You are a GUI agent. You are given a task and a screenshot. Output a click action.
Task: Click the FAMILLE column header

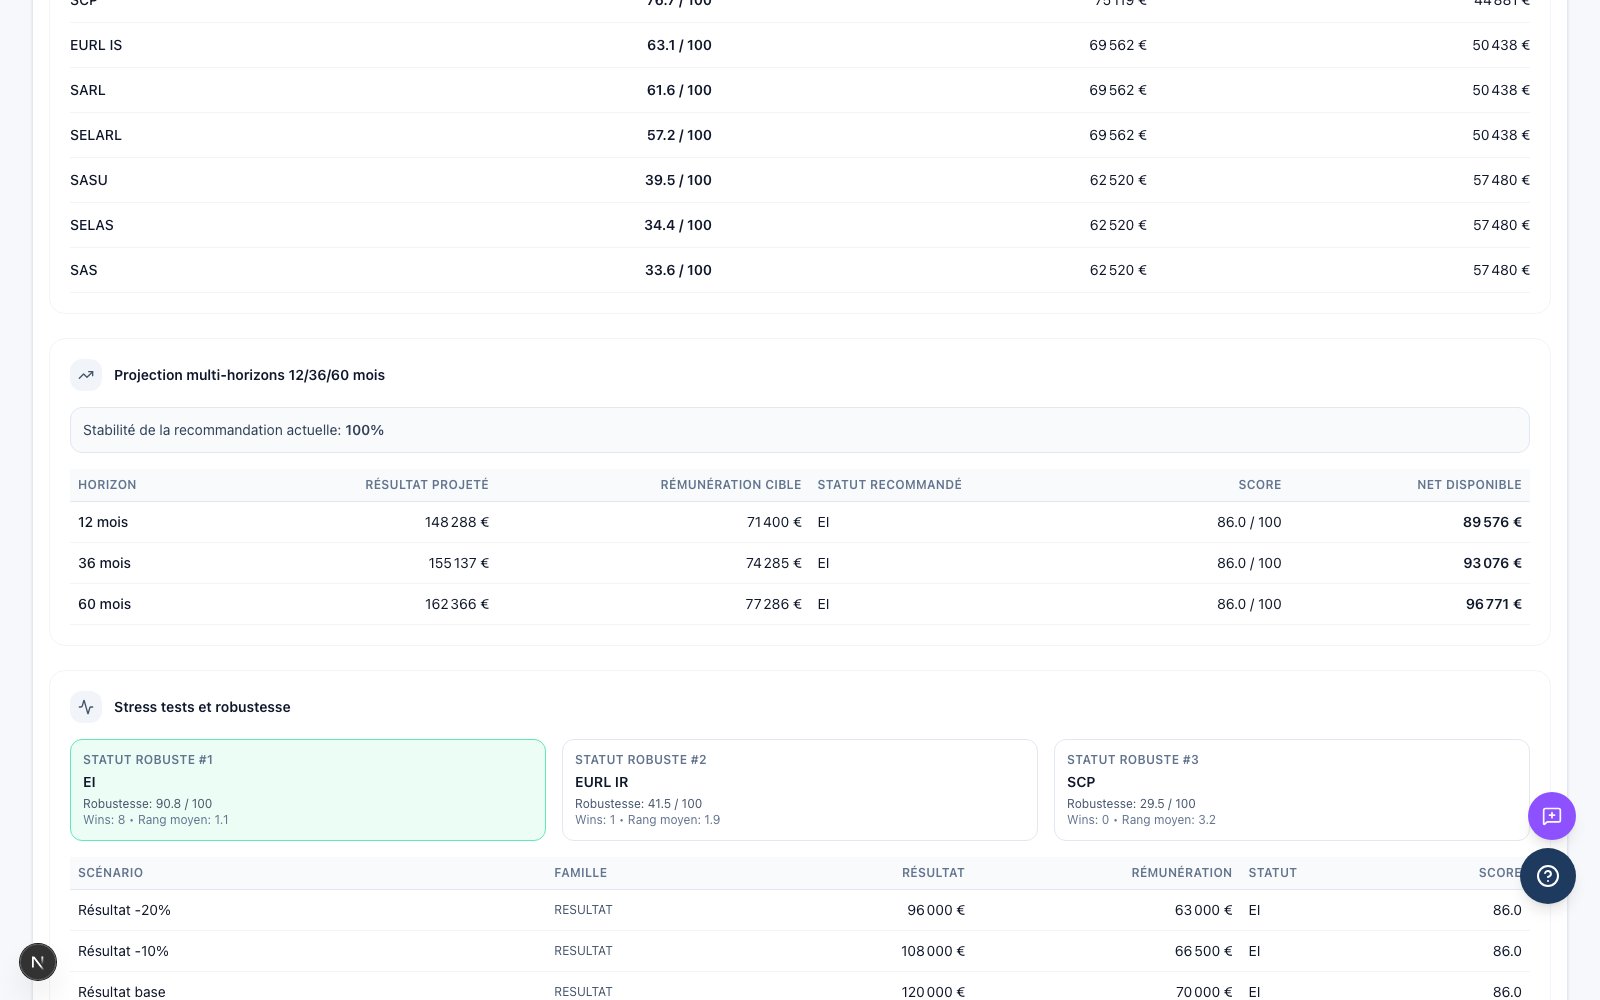pos(580,873)
